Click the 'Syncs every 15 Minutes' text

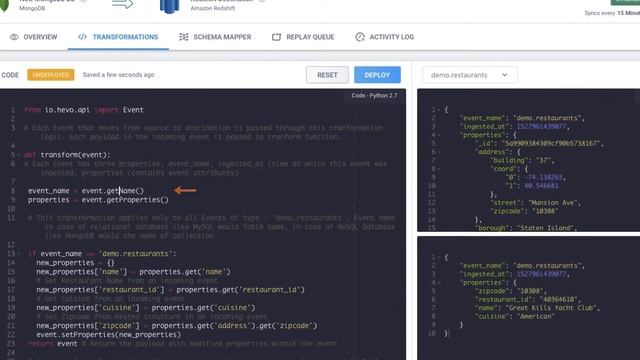[612, 13]
